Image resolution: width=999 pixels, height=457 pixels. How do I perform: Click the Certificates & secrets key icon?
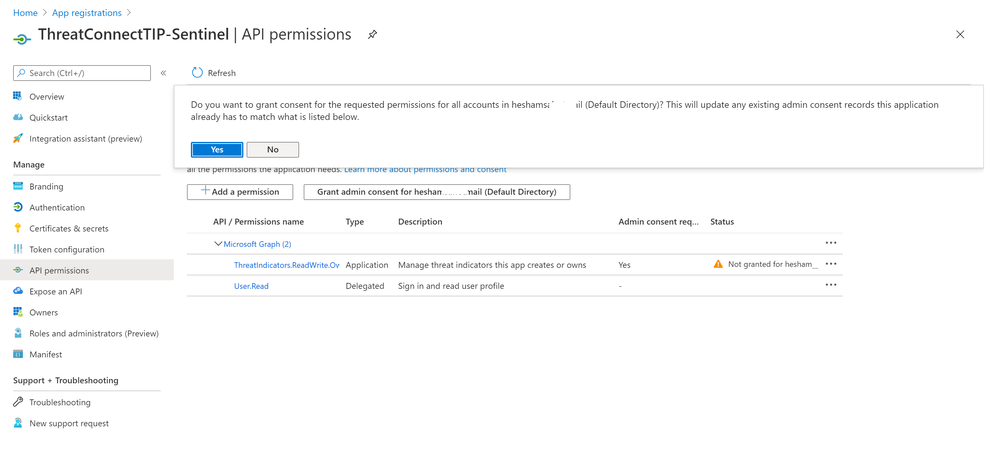(18, 228)
